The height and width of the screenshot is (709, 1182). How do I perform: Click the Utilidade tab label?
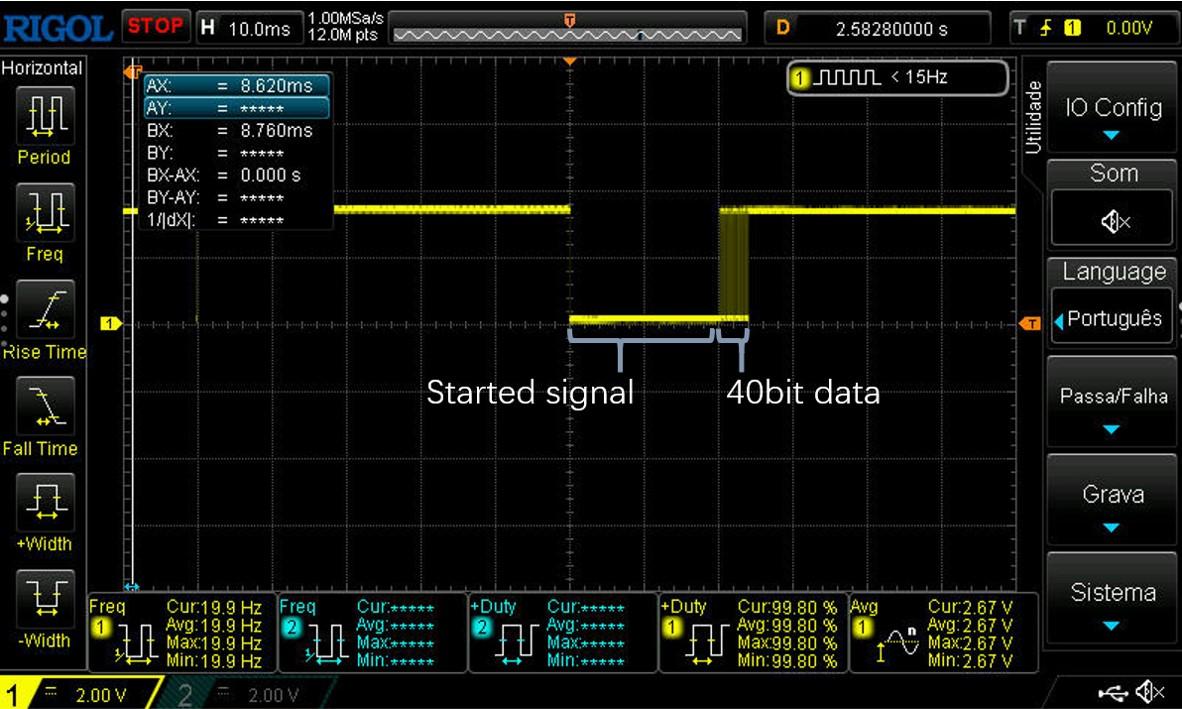click(x=1033, y=117)
